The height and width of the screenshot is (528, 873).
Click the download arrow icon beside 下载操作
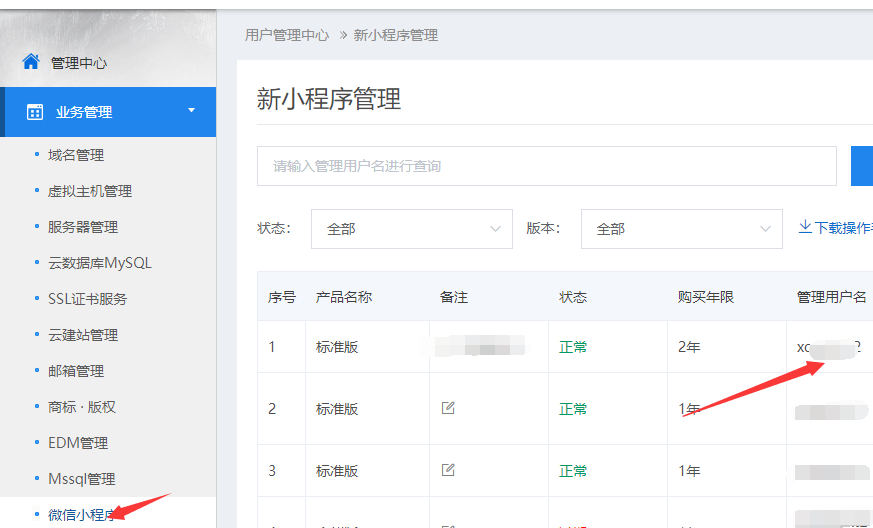tap(805, 228)
